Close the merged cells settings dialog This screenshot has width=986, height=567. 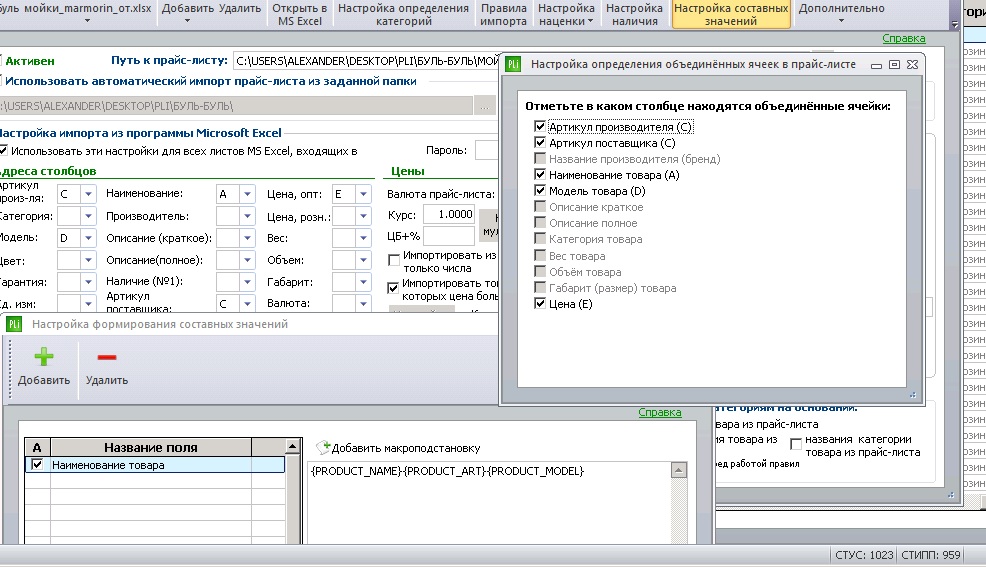point(912,64)
